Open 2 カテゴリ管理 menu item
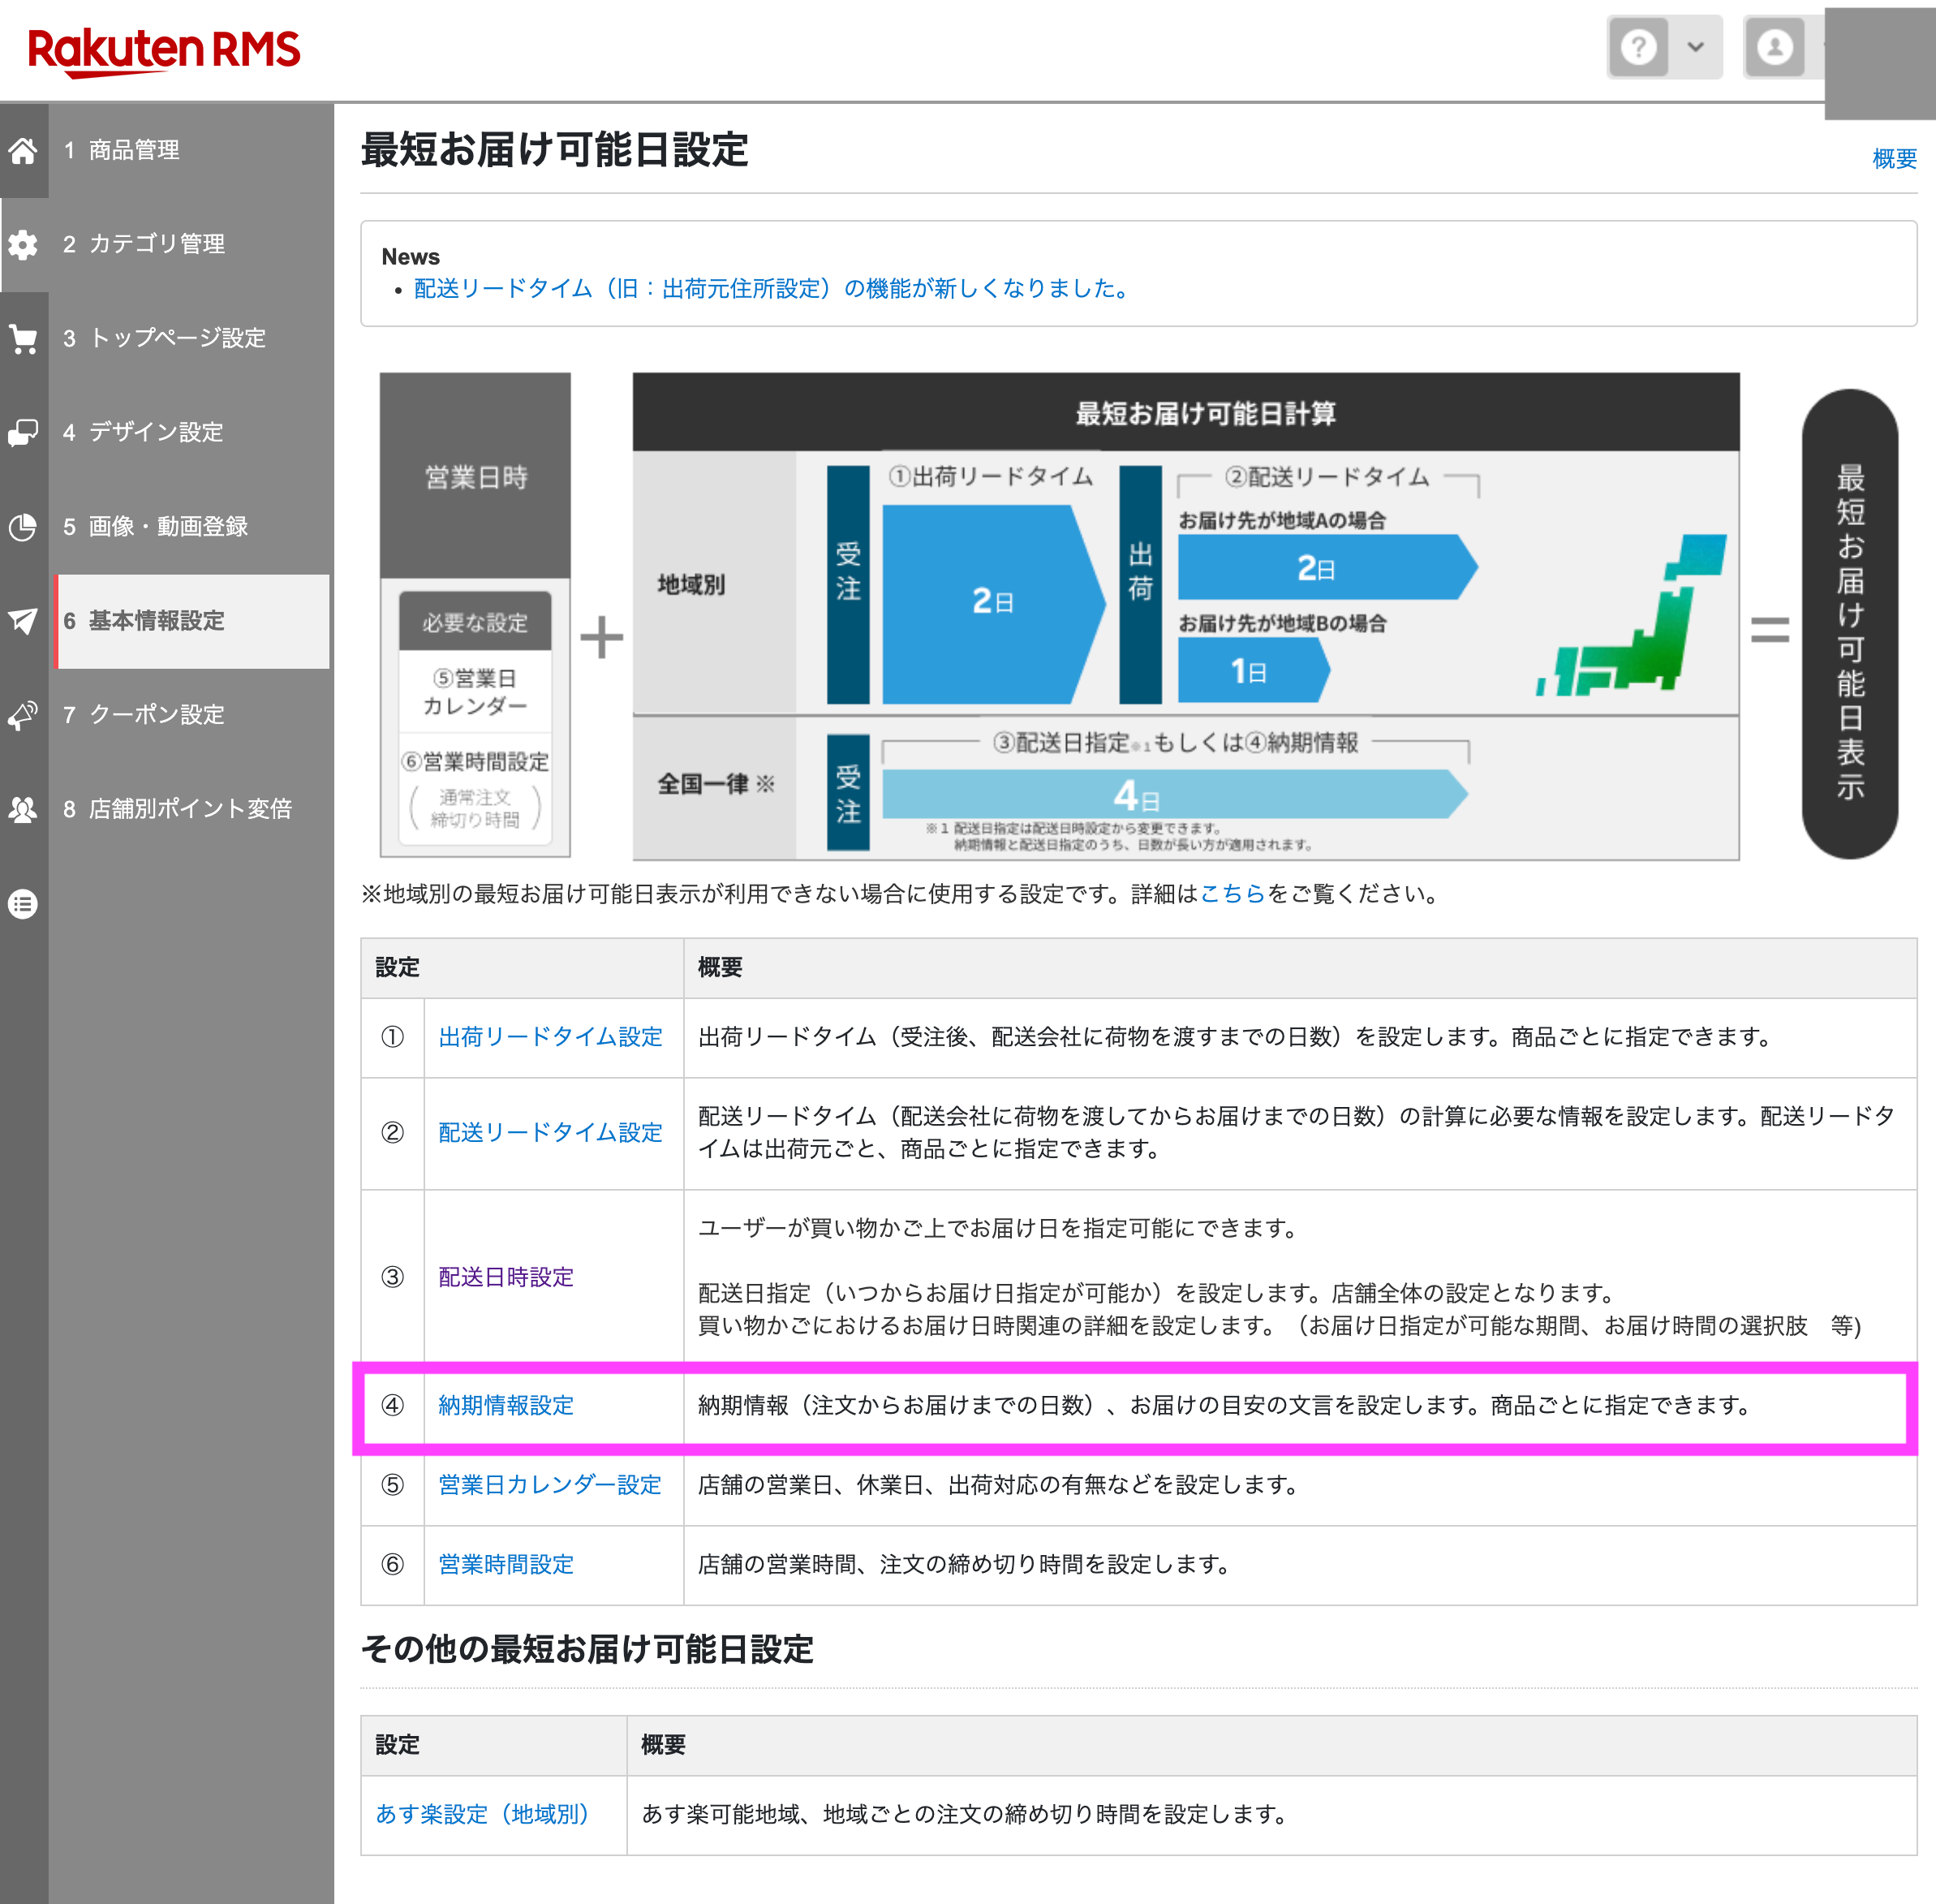The width and height of the screenshot is (1936, 1904). coord(190,244)
